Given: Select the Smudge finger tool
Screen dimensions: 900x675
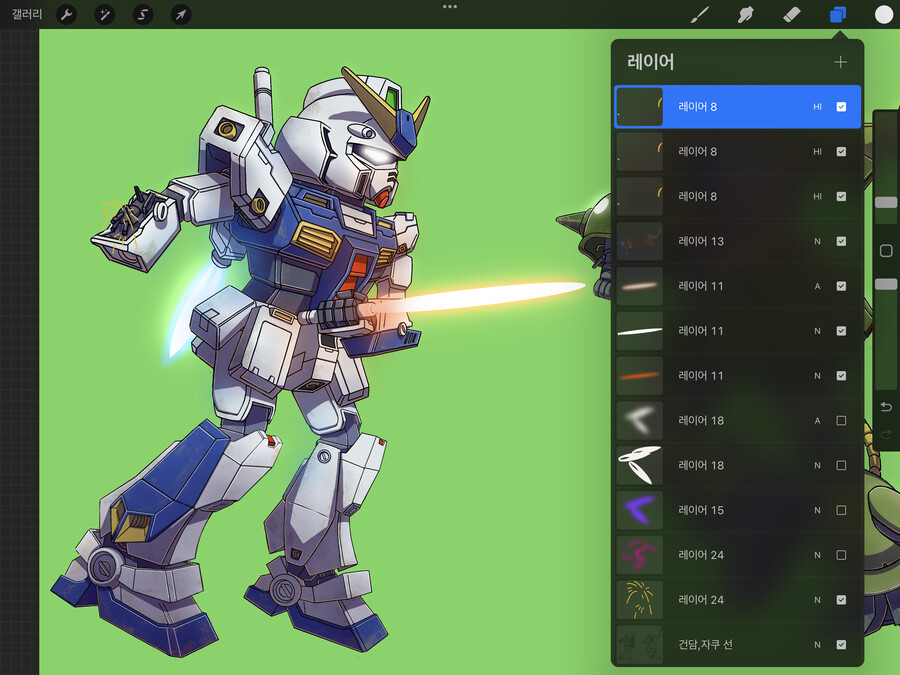Looking at the screenshot, I should (745, 14).
